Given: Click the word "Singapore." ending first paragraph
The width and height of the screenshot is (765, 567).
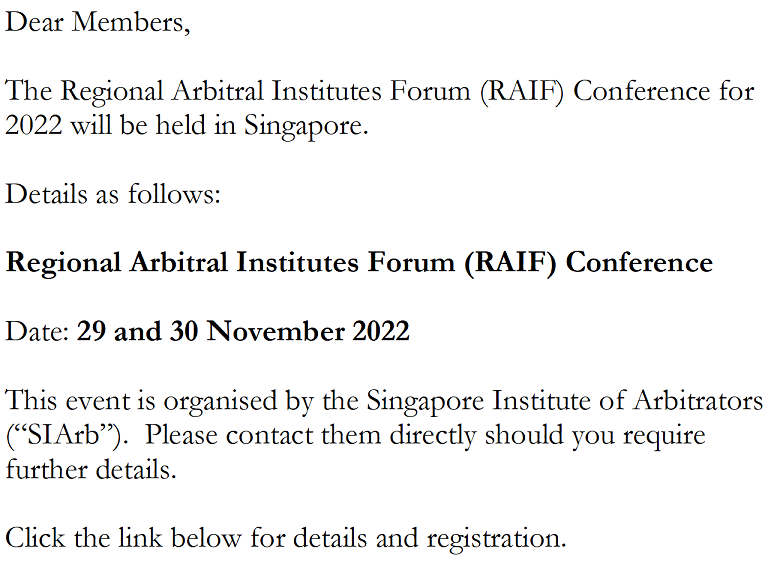Looking at the screenshot, I should coord(307,128).
